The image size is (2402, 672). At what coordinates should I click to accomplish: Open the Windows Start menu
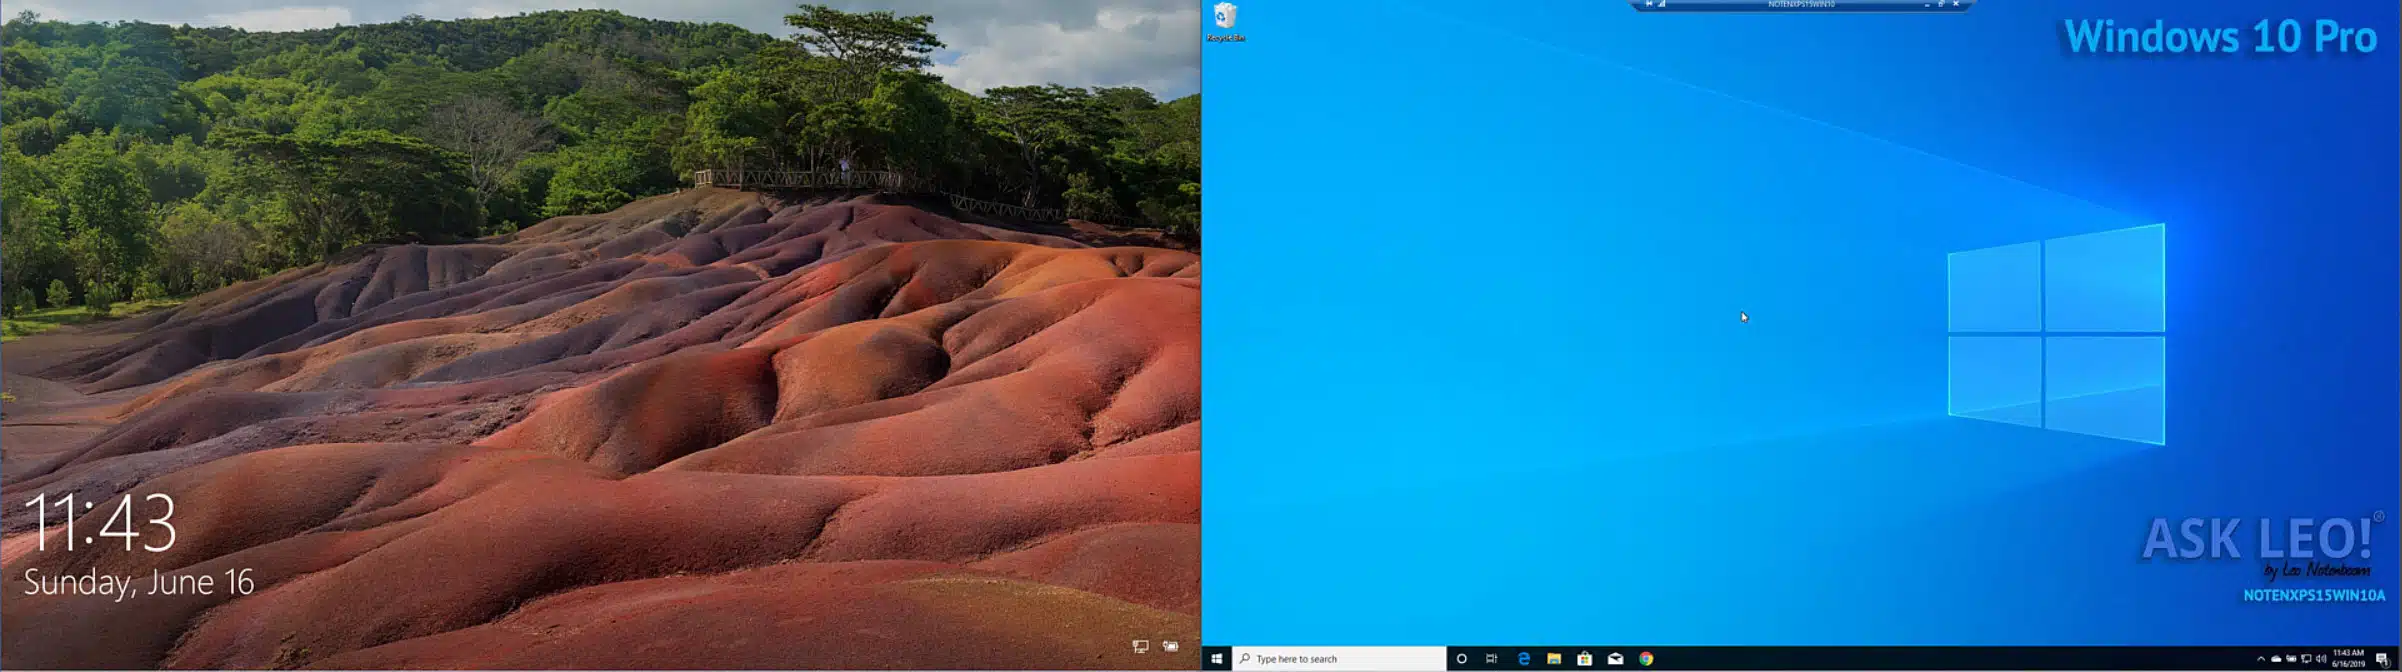tap(1216, 659)
